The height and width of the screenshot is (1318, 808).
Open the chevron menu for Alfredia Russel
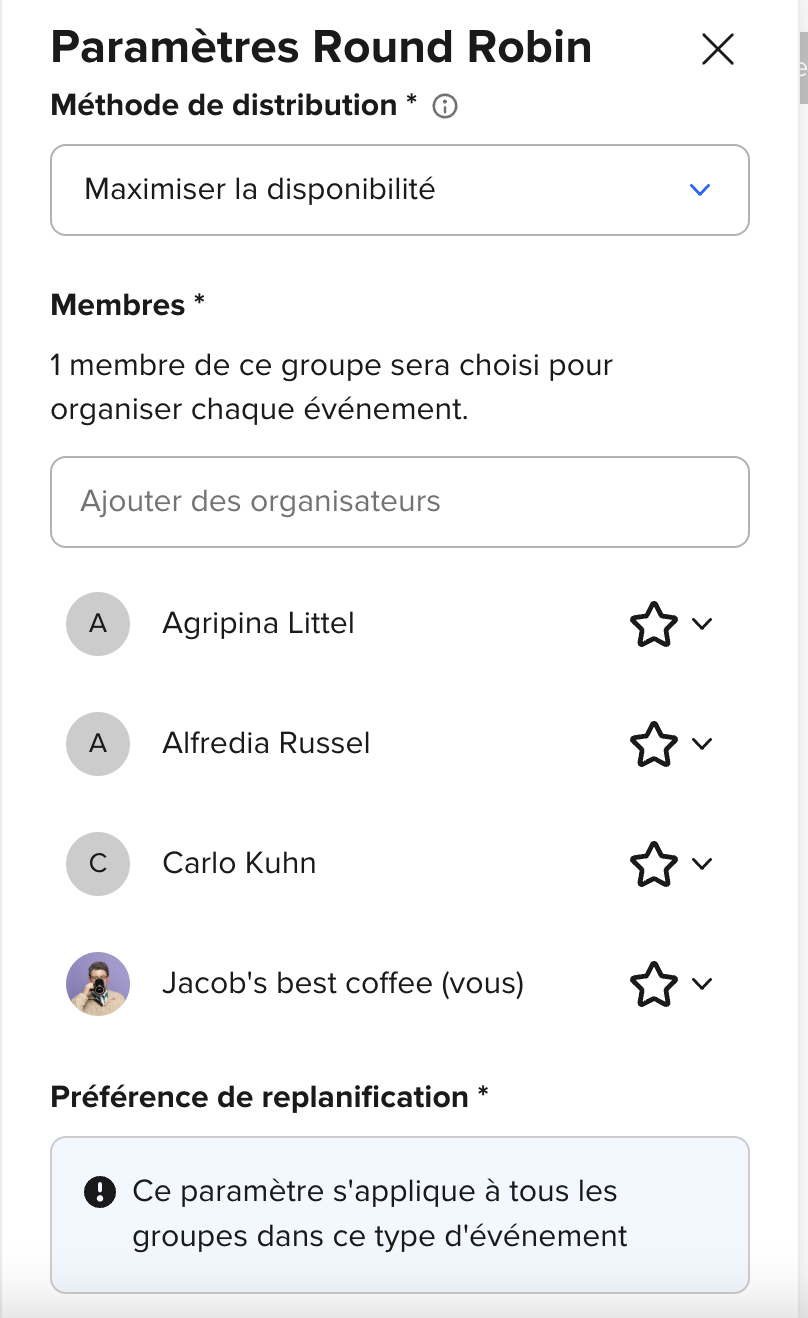(702, 744)
